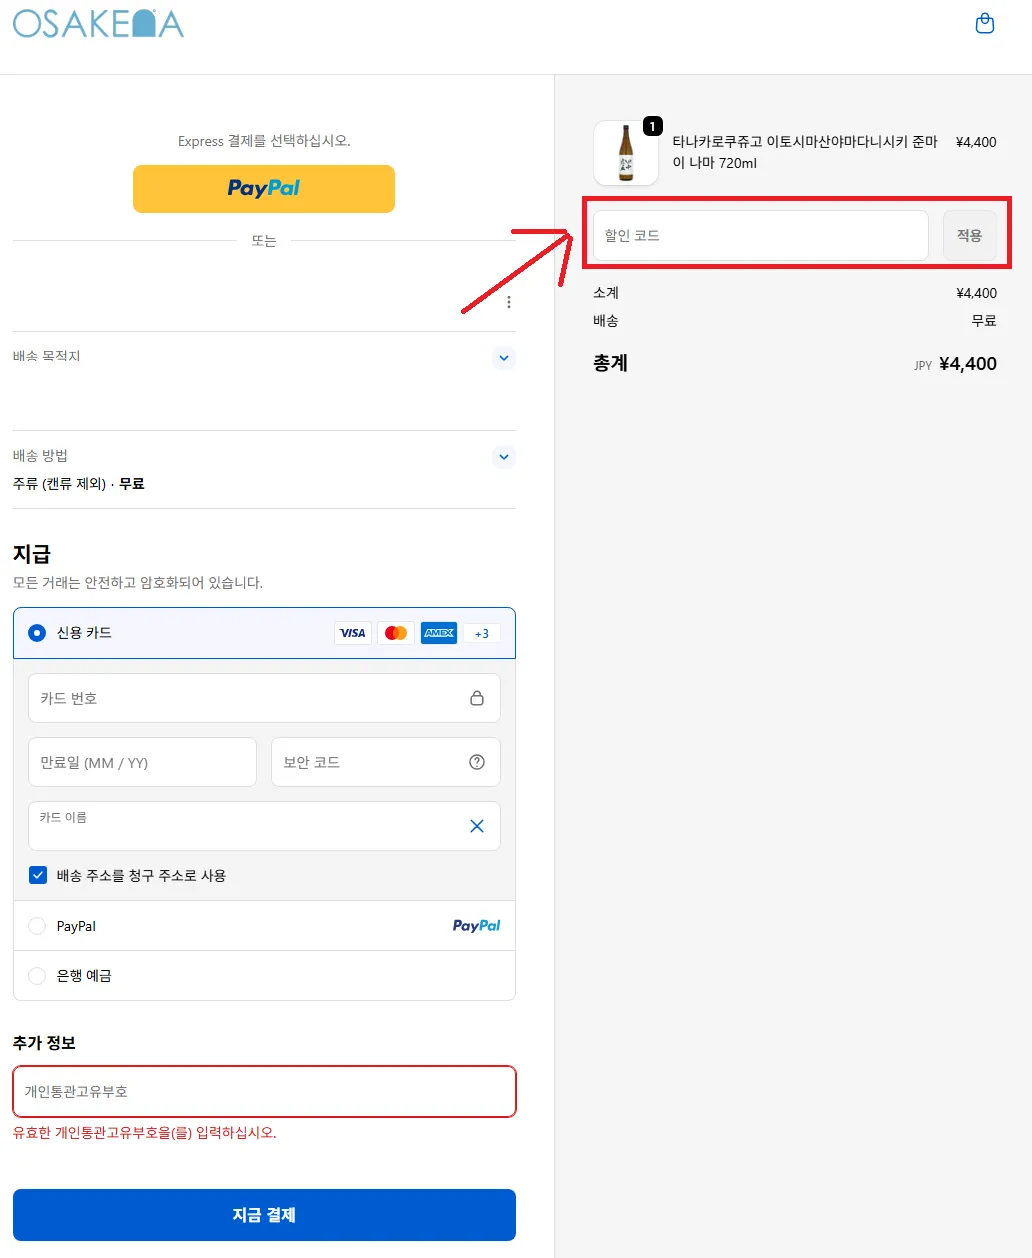The image size is (1032, 1258).
Task: Show additional card brands +3 badge
Action: (x=482, y=633)
